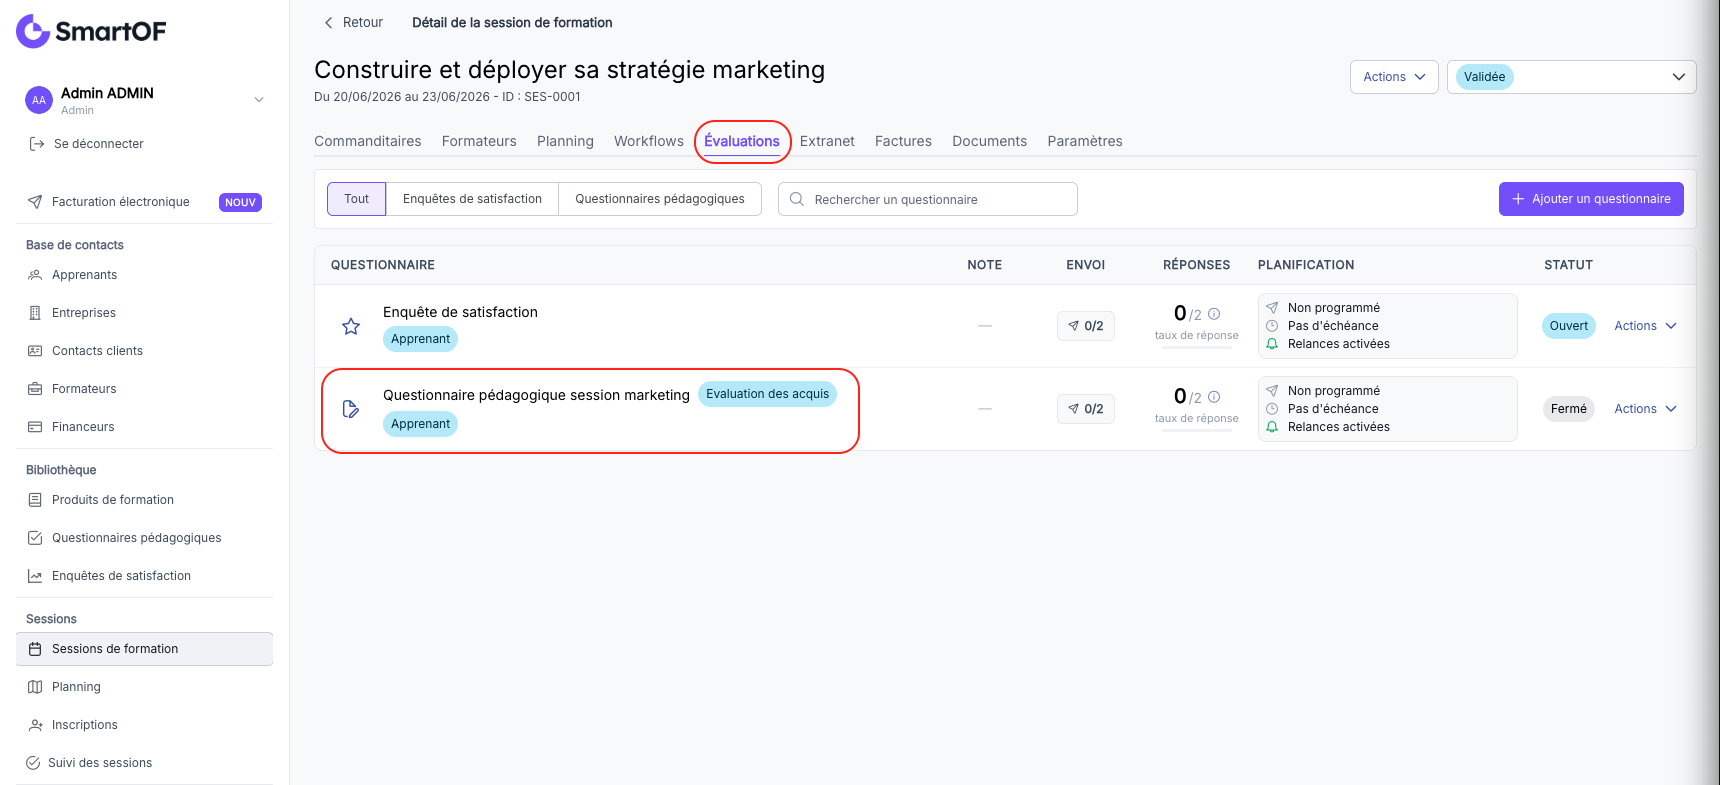Open the top Actions dropdown button
The image size is (1720, 785).
pos(1394,77)
